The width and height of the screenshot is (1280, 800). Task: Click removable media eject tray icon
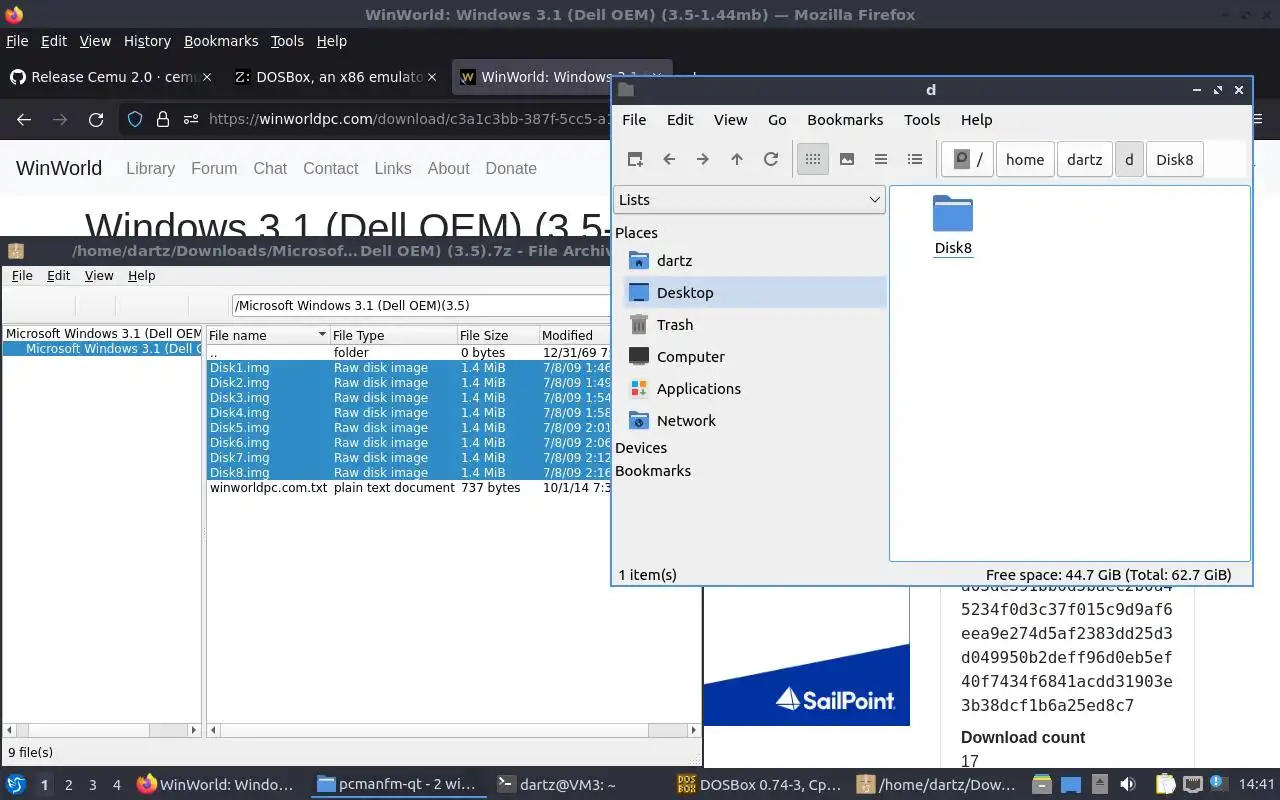coord(1099,785)
